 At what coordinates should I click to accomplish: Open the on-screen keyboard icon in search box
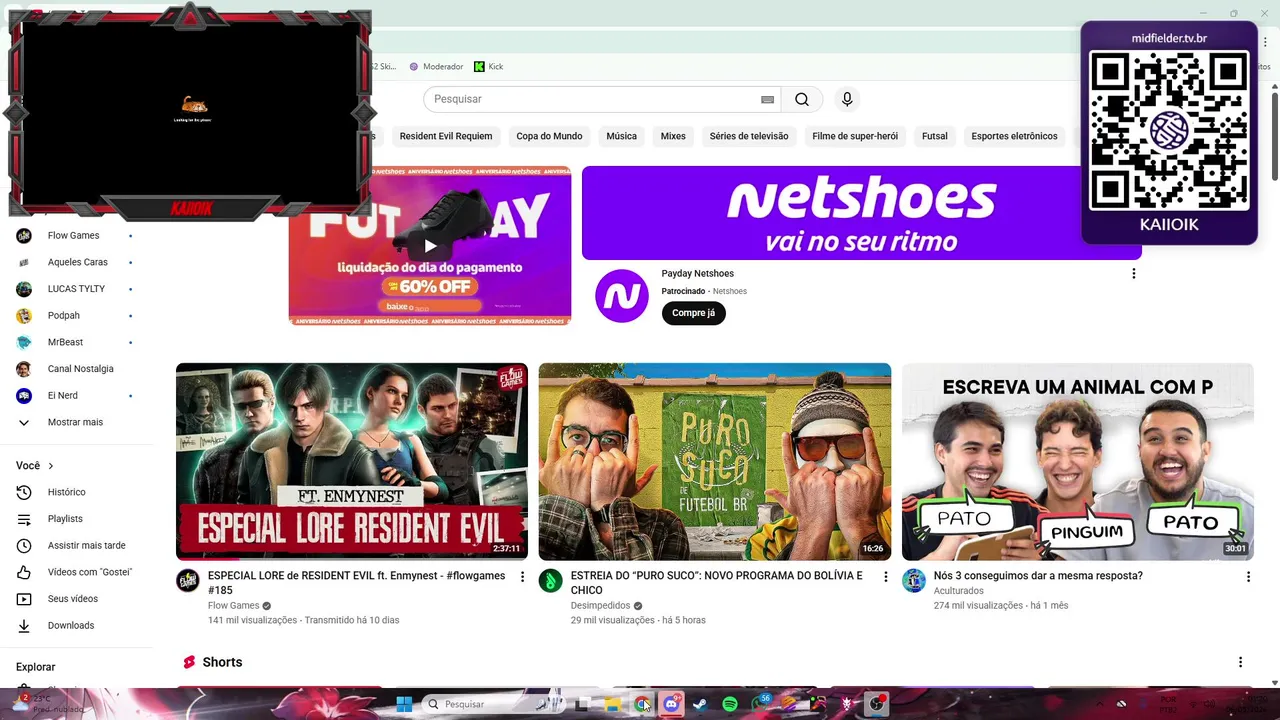767,99
